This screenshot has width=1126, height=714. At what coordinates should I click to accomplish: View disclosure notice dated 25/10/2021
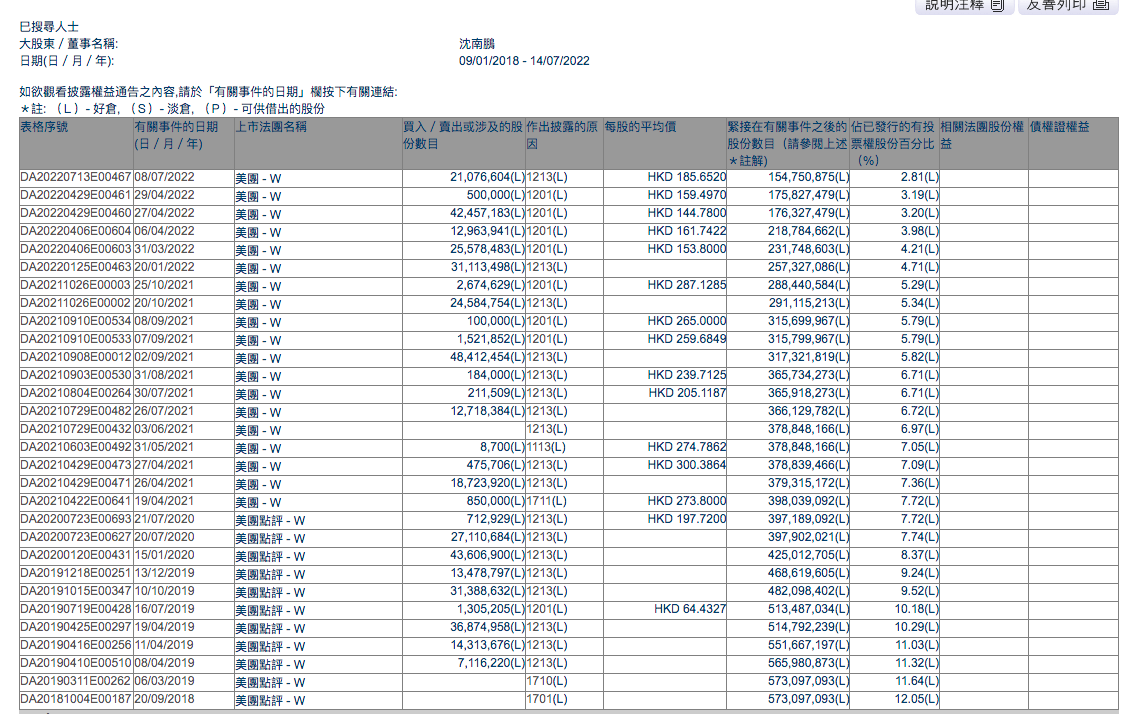(x=164, y=285)
